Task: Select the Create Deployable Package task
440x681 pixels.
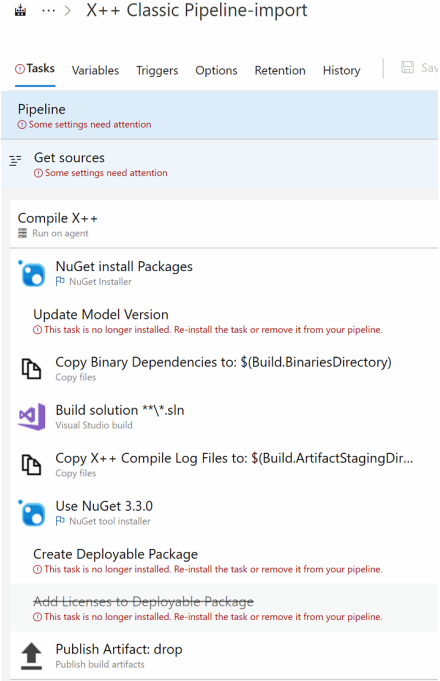Action: [224, 560]
